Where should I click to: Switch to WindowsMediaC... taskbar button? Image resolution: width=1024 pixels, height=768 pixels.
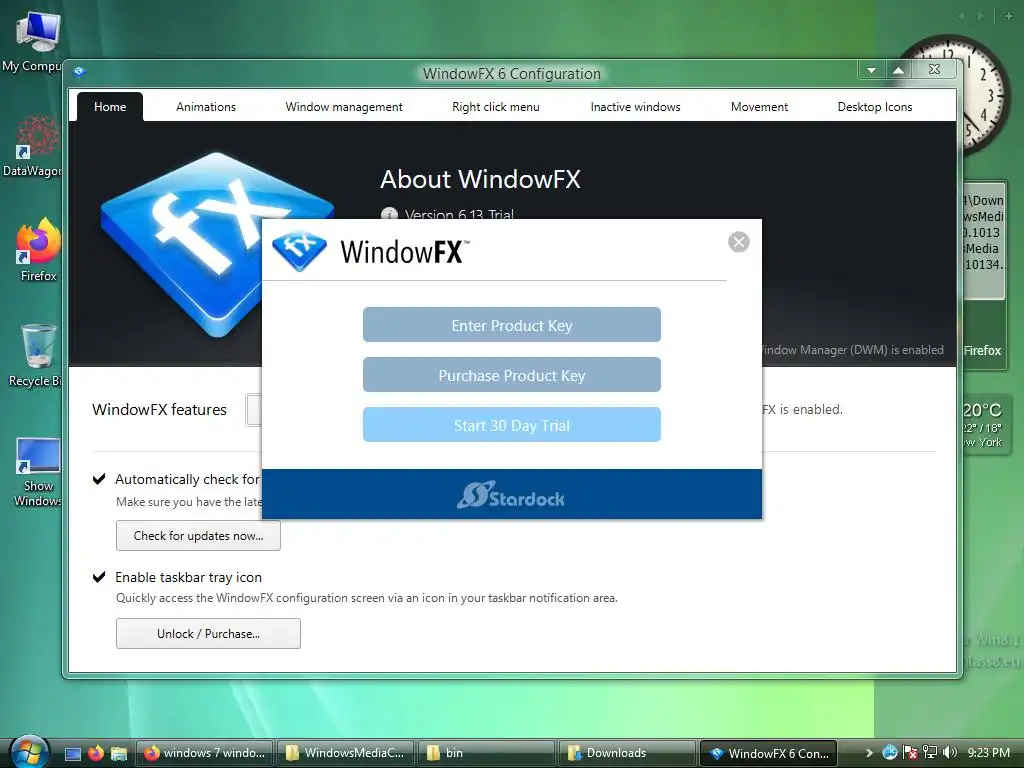pyautogui.click(x=346, y=753)
